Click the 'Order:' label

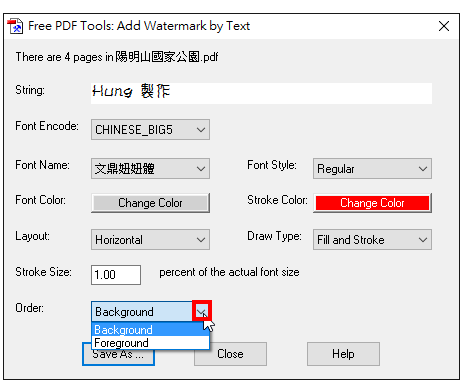30,308
